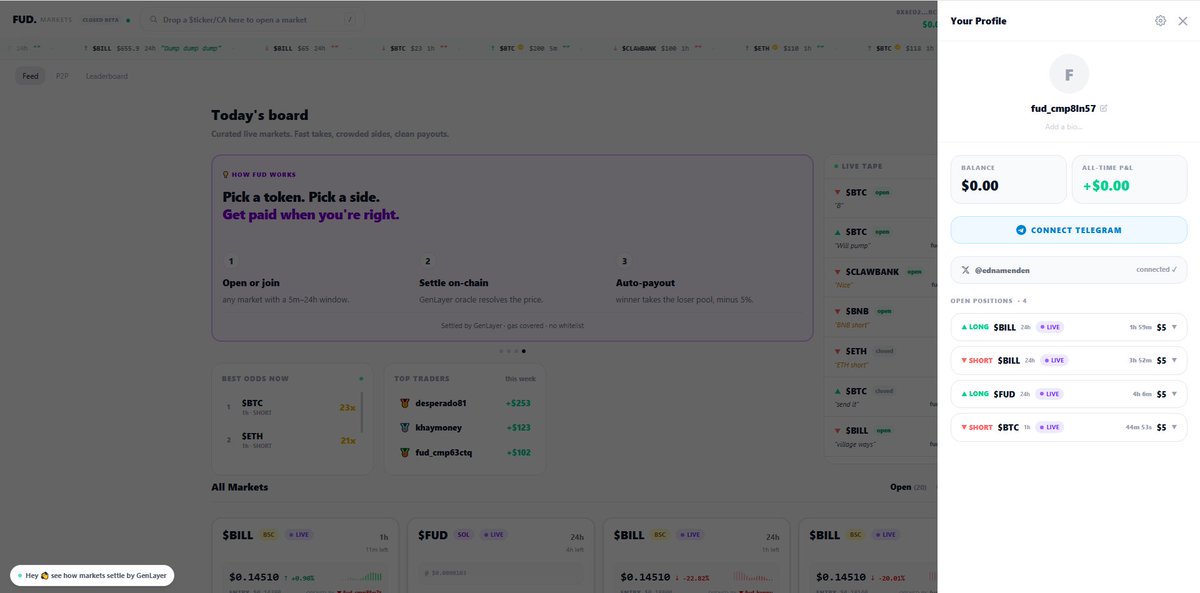Click the slash shortcut key icon
This screenshot has width=1200, height=593.
click(x=350, y=19)
